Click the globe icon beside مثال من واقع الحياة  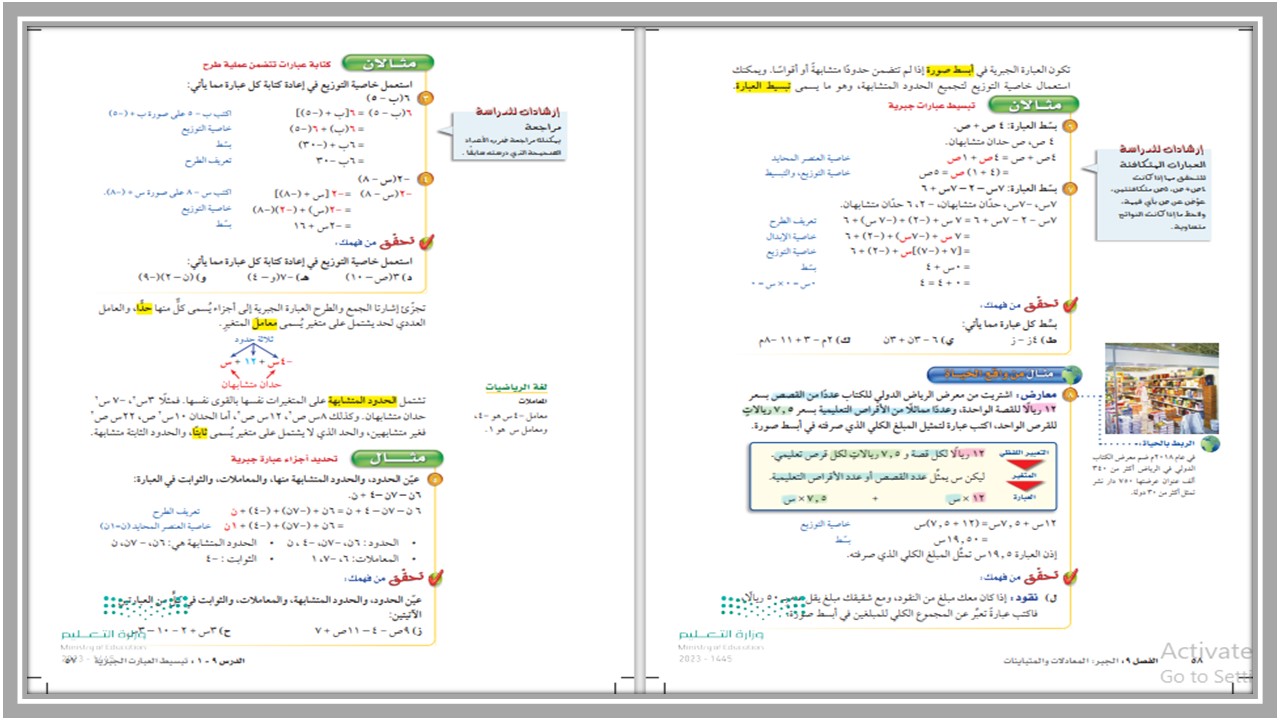(1072, 374)
